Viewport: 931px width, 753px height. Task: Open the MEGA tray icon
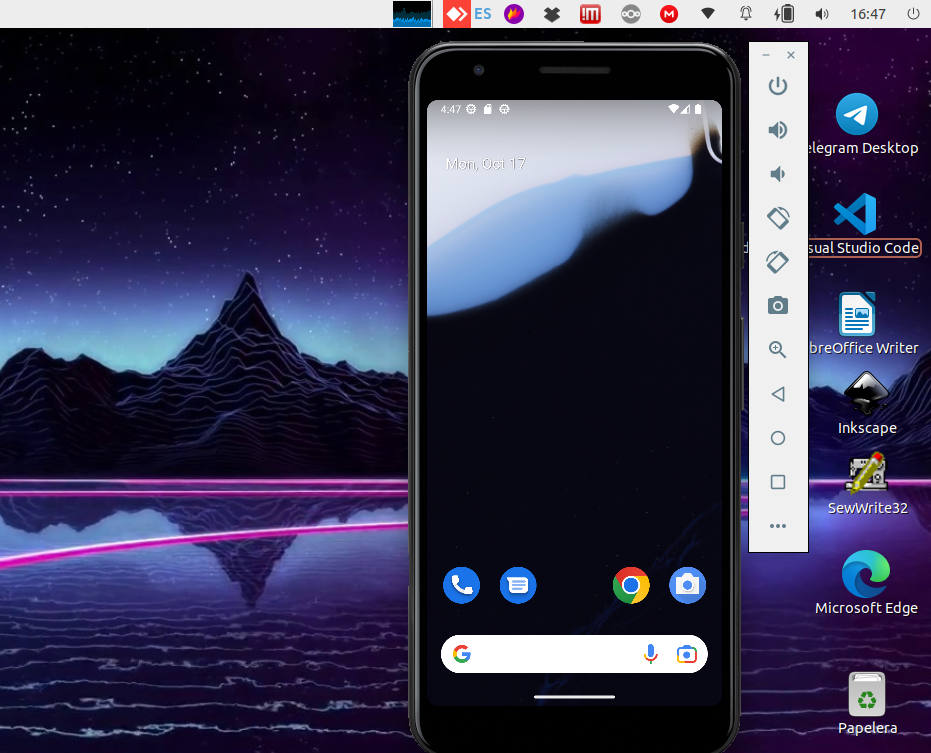tap(669, 14)
